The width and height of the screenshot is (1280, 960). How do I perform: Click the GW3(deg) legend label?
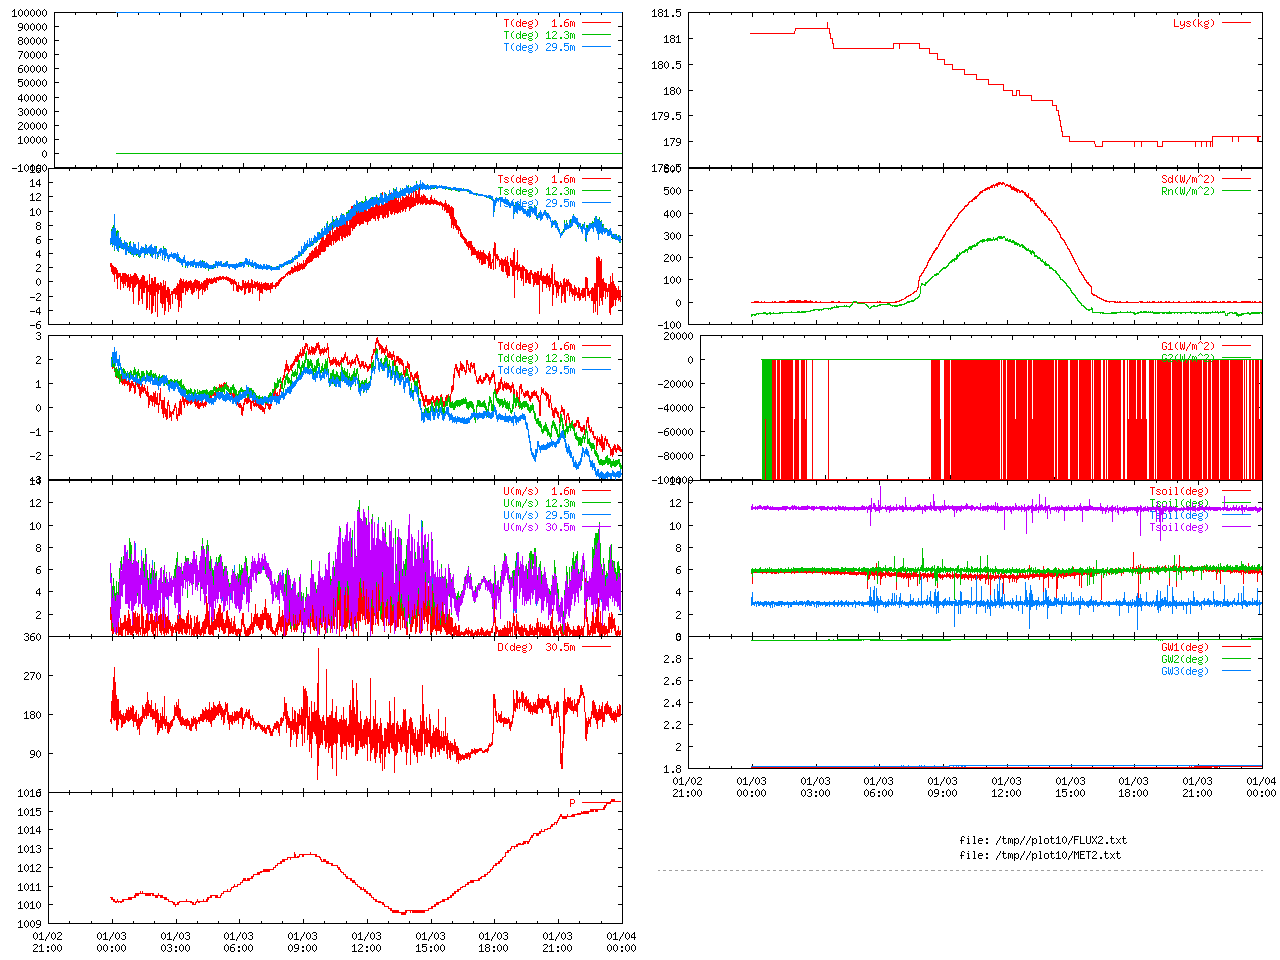click(x=1185, y=672)
